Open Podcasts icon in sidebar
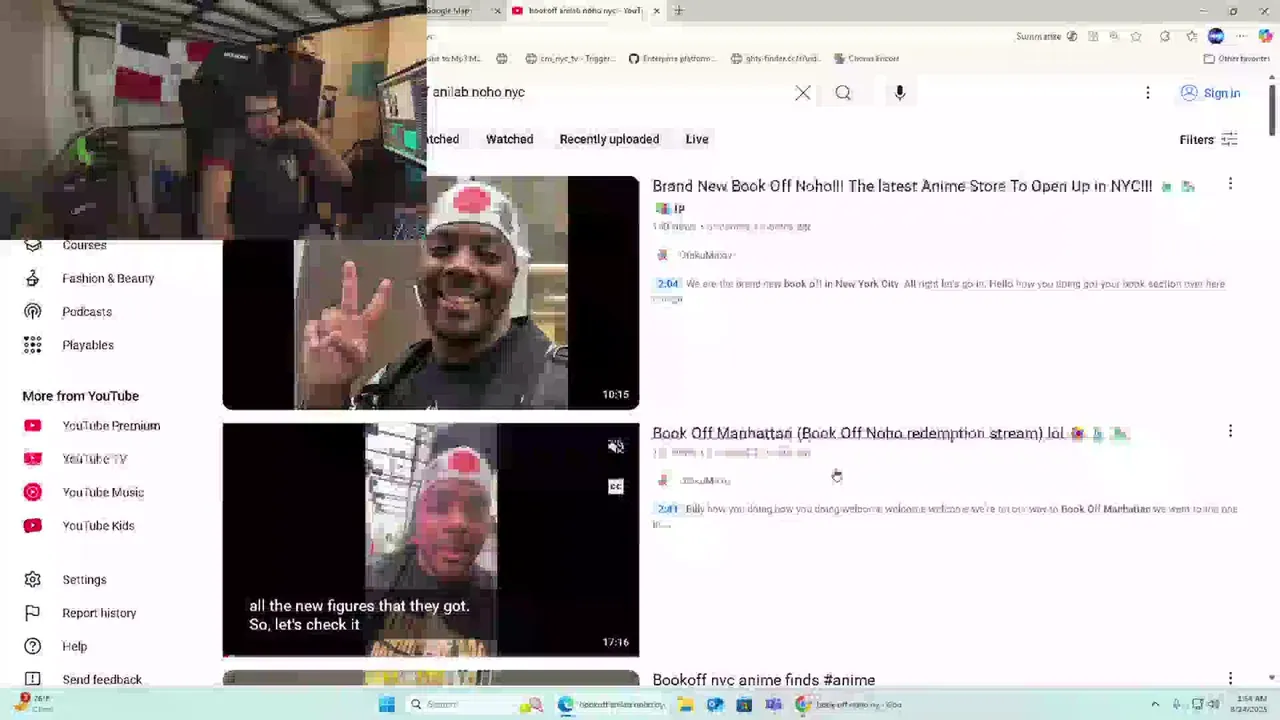The width and height of the screenshot is (1280, 720). [x=33, y=312]
